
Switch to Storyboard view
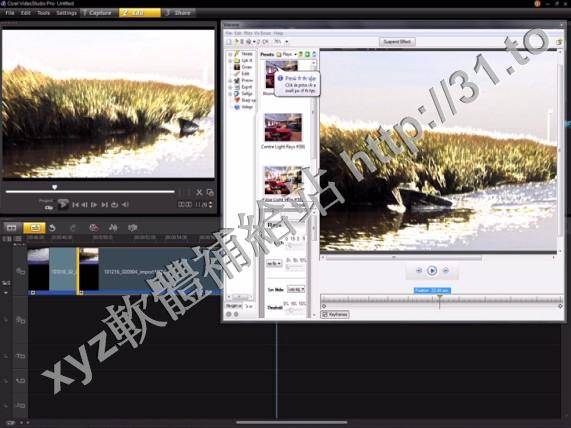pyautogui.click(x=11, y=228)
